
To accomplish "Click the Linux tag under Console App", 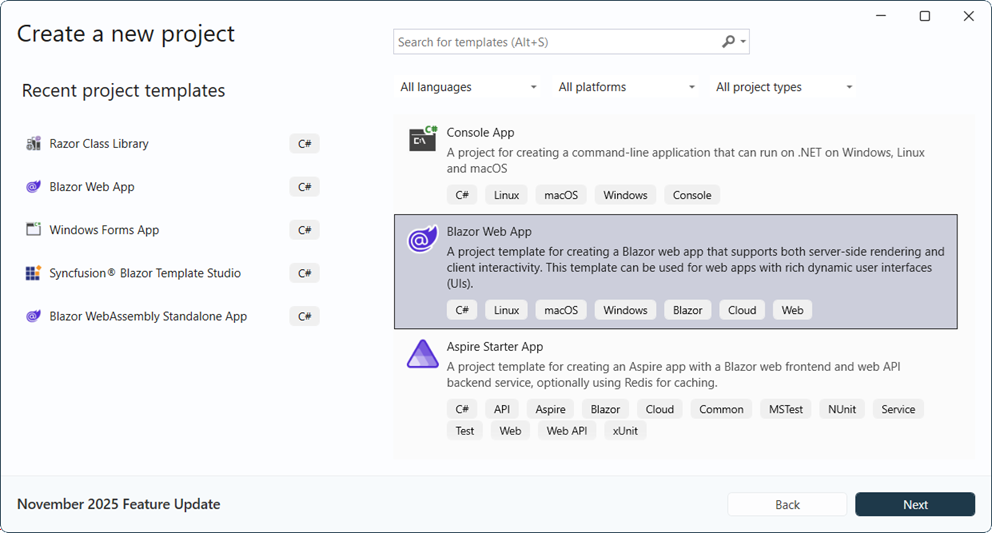I will (x=506, y=195).
